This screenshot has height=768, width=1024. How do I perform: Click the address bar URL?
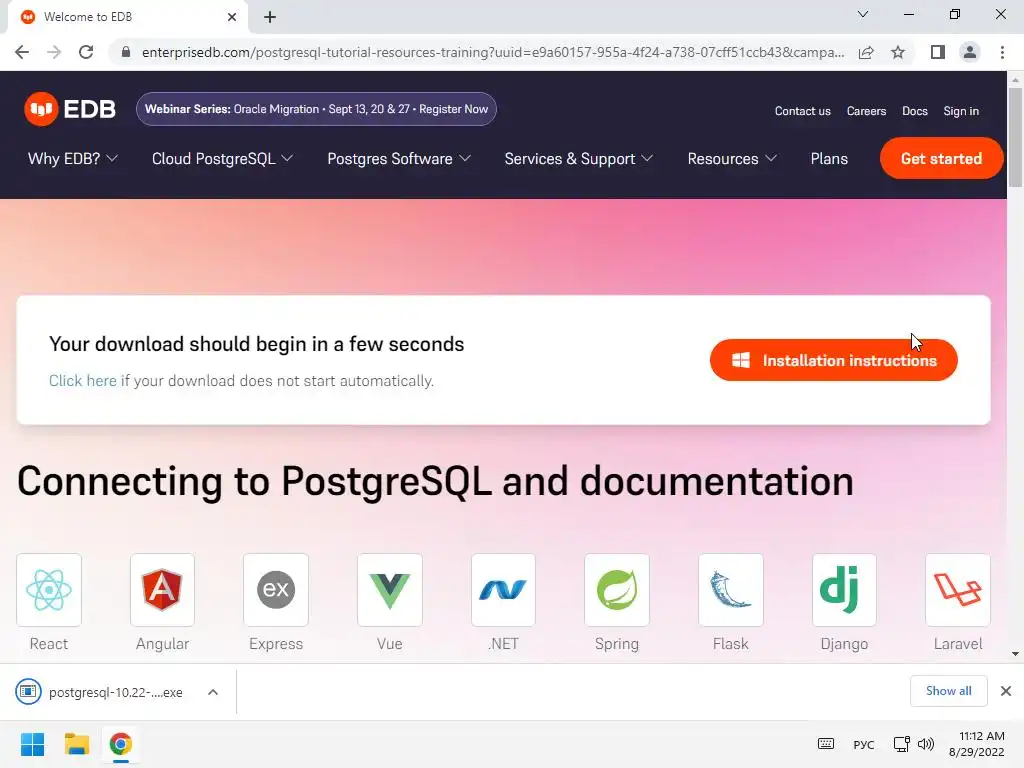tap(492, 52)
